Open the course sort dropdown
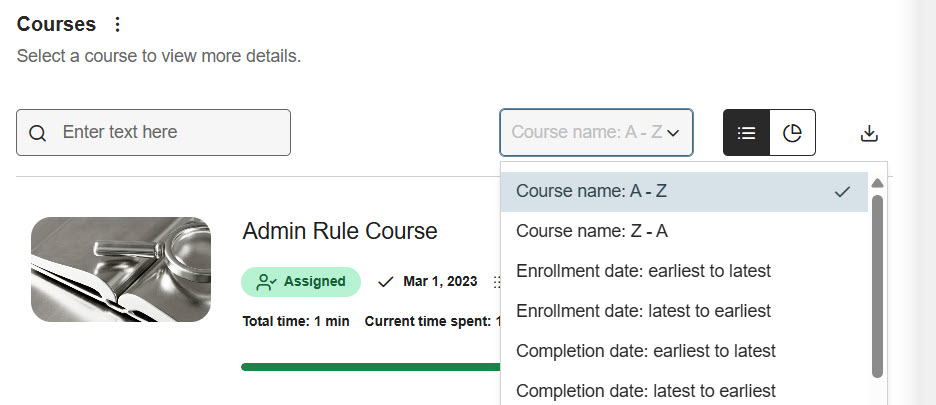This screenshot has width=936, height=405. [x=588, y=132]
